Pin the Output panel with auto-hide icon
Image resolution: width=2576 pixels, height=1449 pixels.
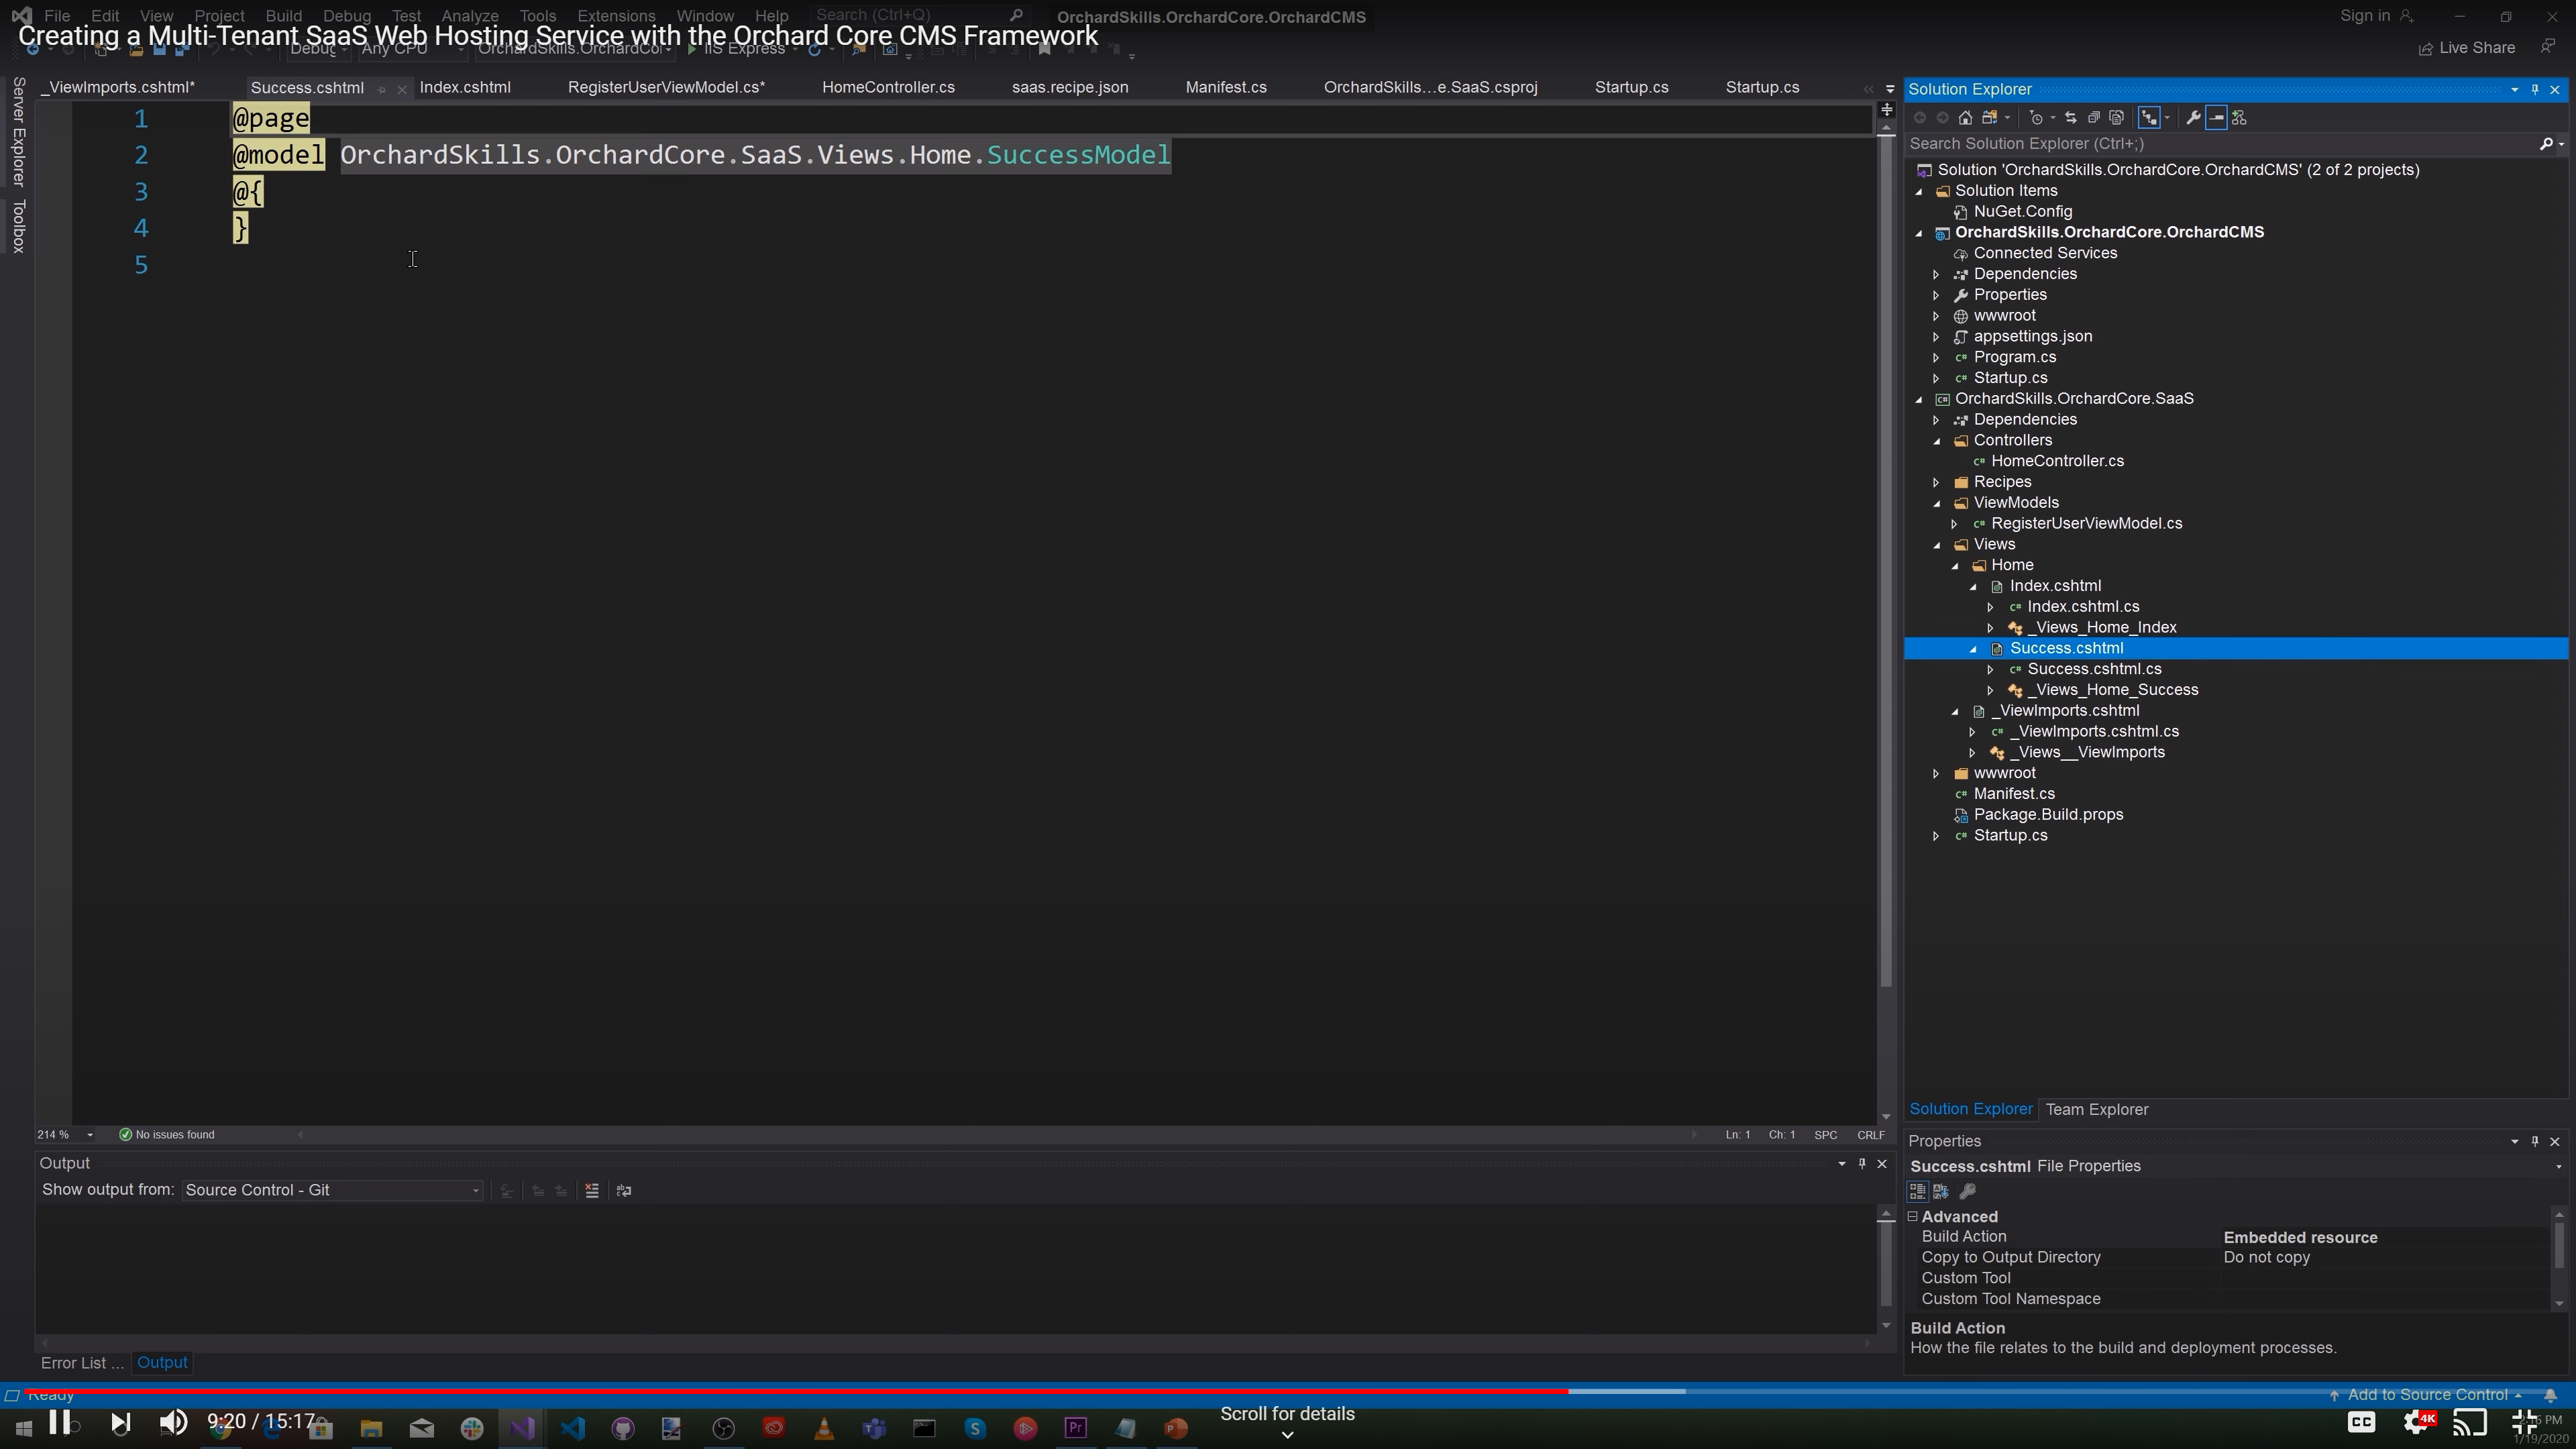[1862, 1163]
